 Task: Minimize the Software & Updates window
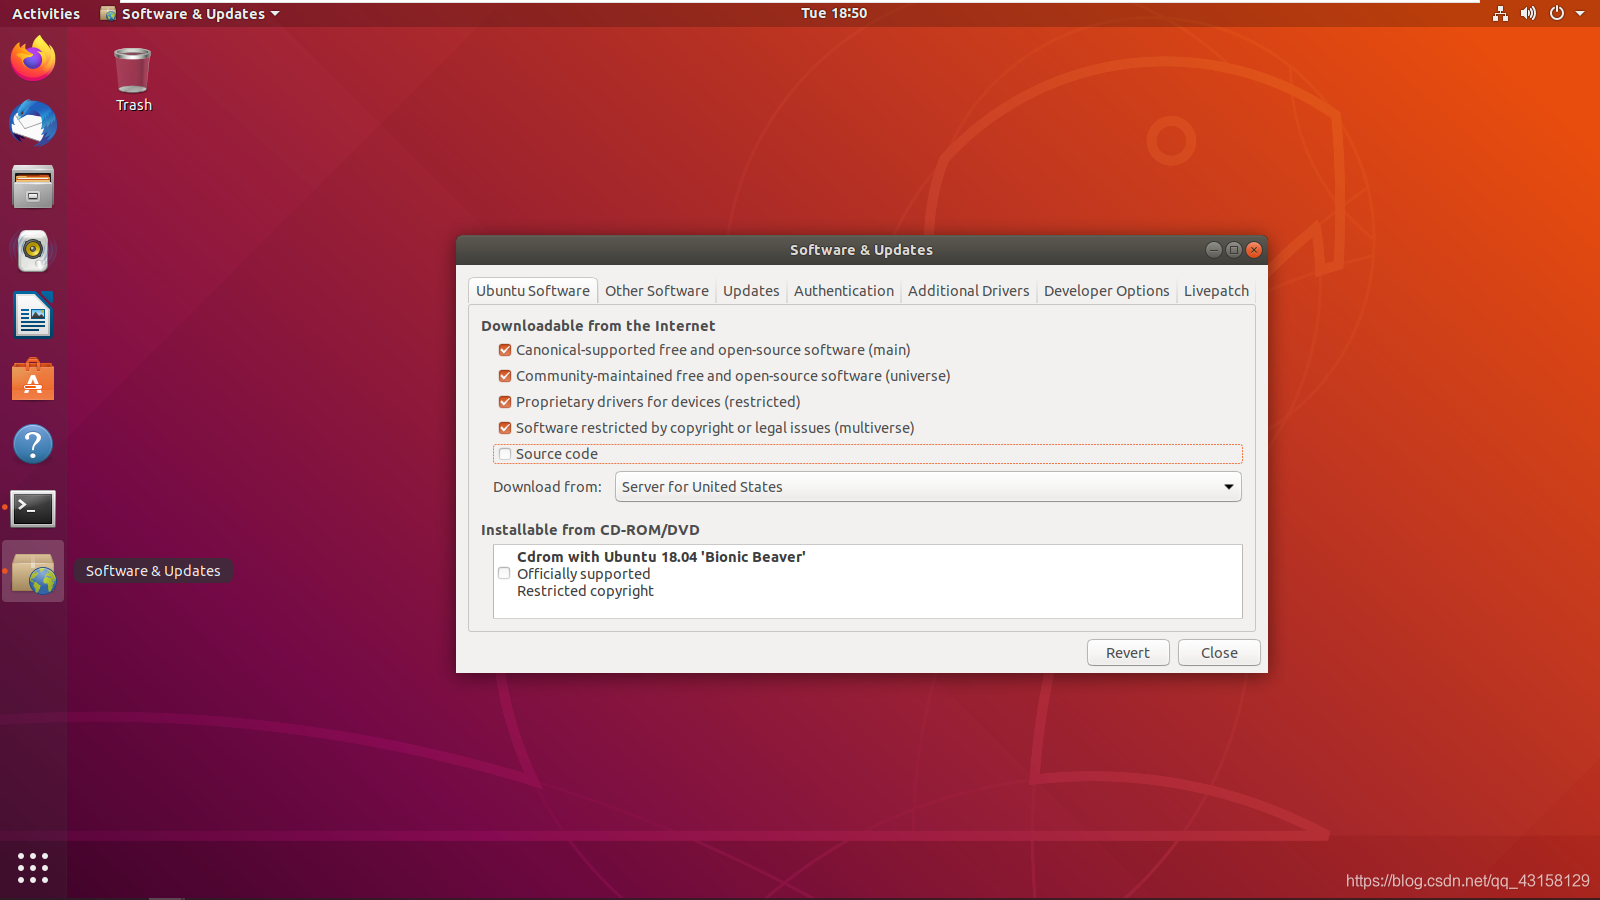tap(1213, 250)
